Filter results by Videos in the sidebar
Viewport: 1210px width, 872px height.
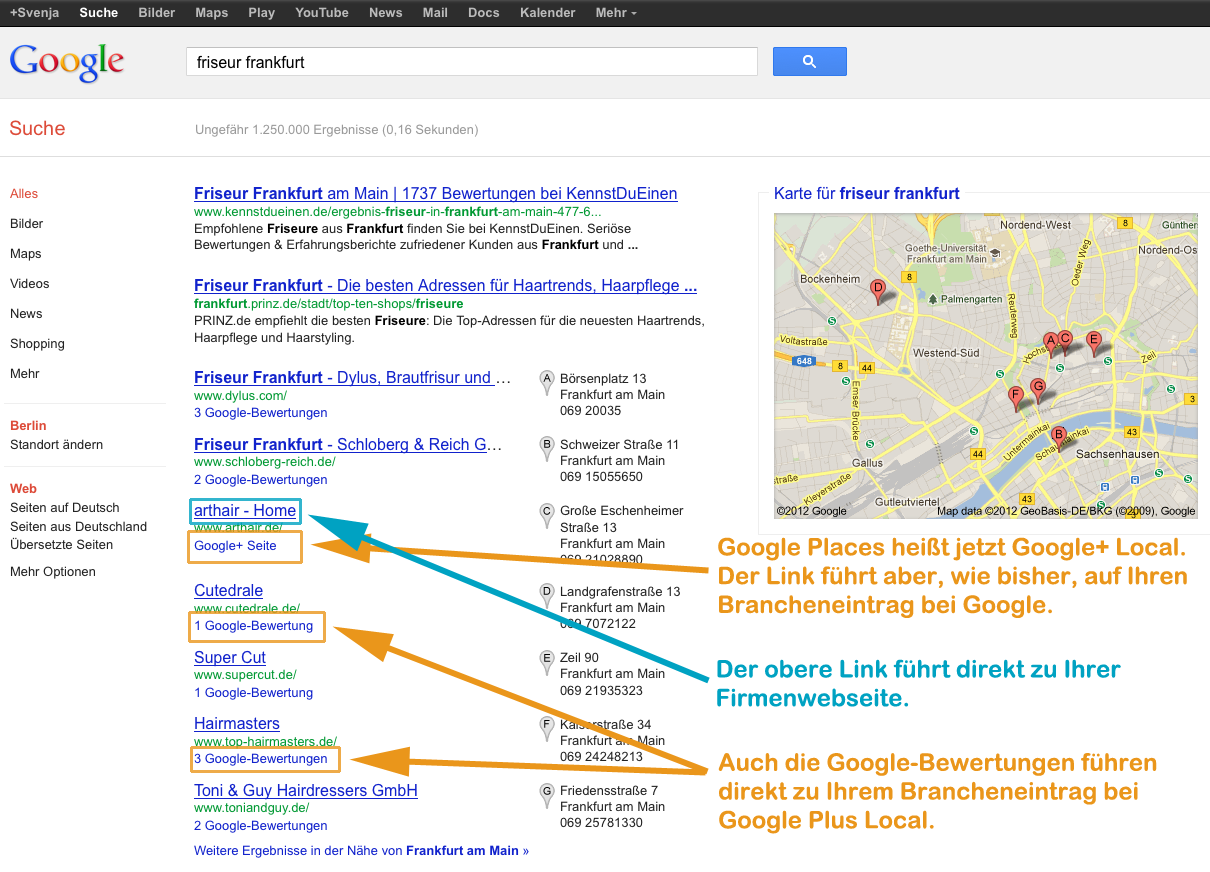(x=30, y=284)
